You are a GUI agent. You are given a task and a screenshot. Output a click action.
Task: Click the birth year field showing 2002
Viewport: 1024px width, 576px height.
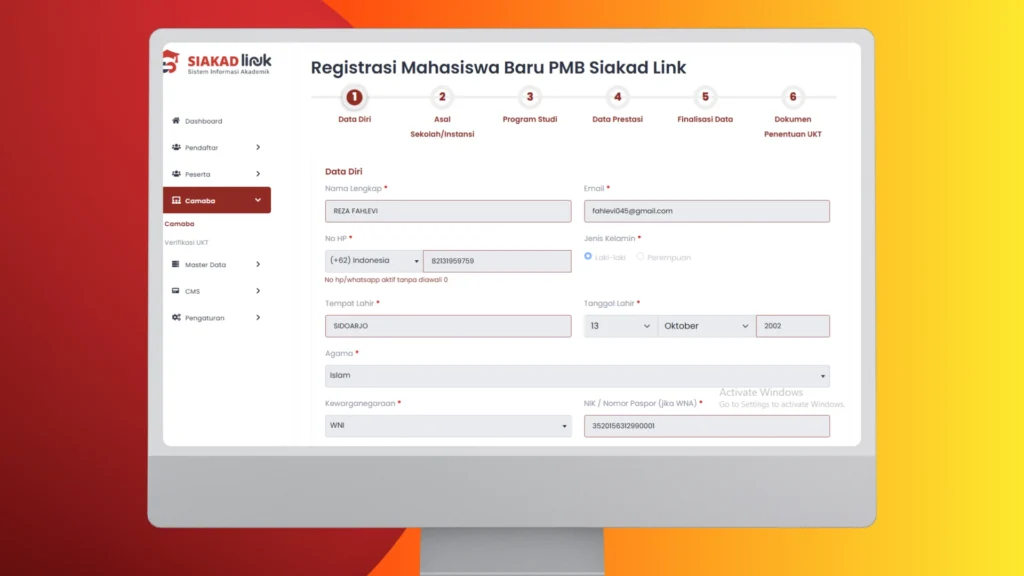[x=793, y=326]
